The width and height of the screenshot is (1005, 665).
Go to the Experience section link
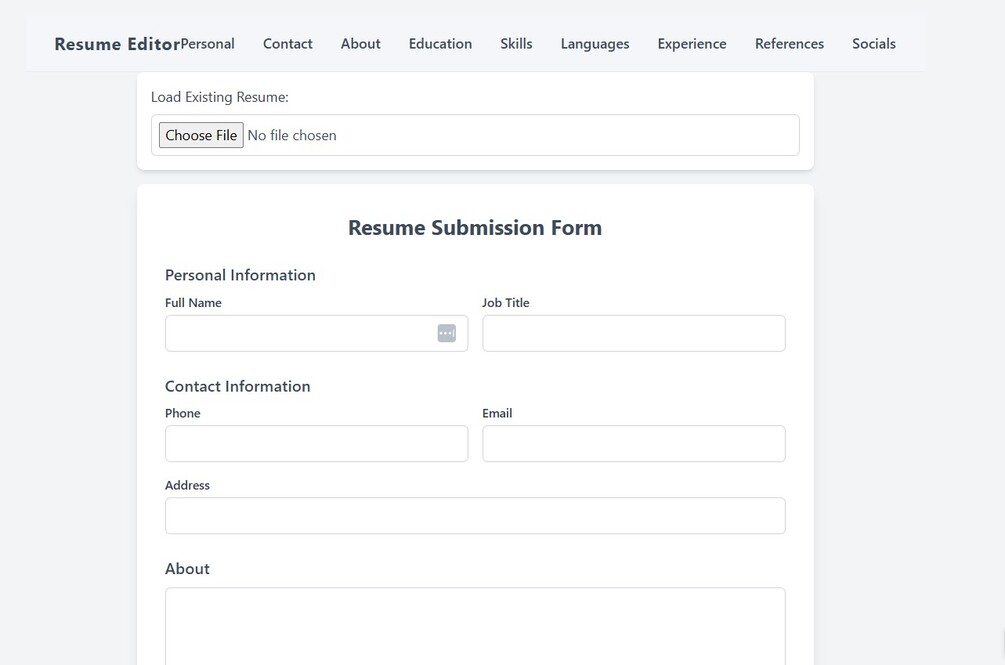[692, 44]
